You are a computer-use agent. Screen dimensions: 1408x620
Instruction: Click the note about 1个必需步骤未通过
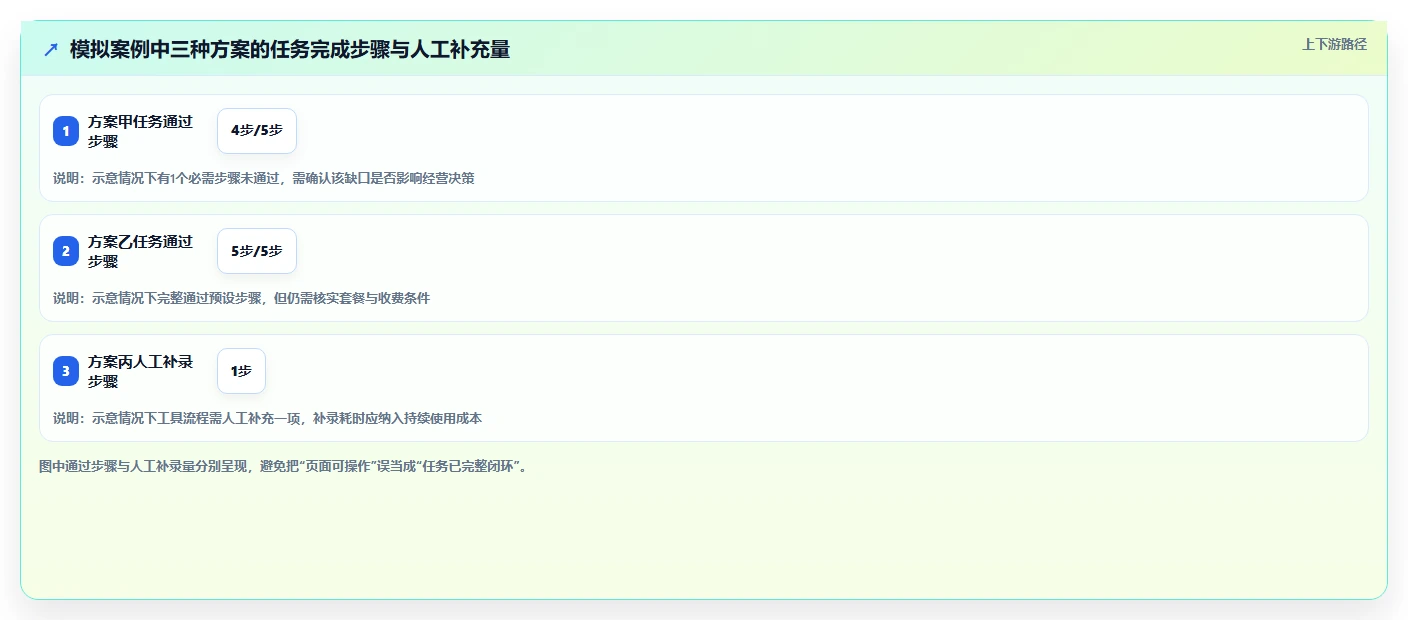pos(264,178)
